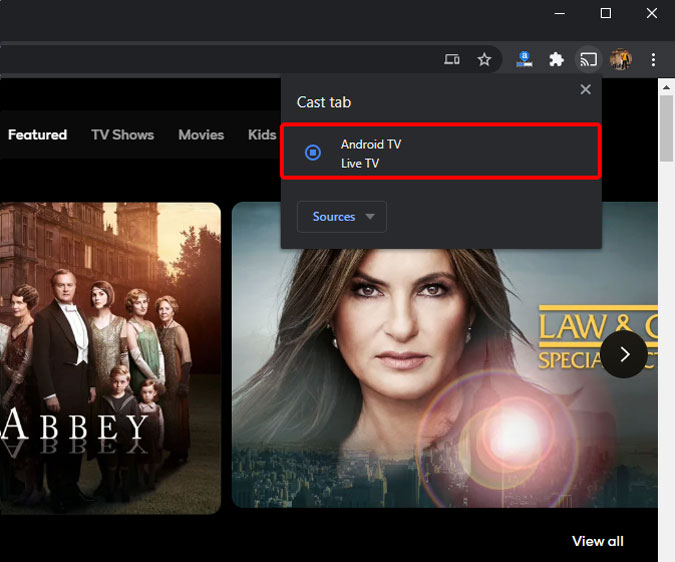Screen dimensions: 675x562
Task: Minimize the Chrome window
Action: (560, 13)
